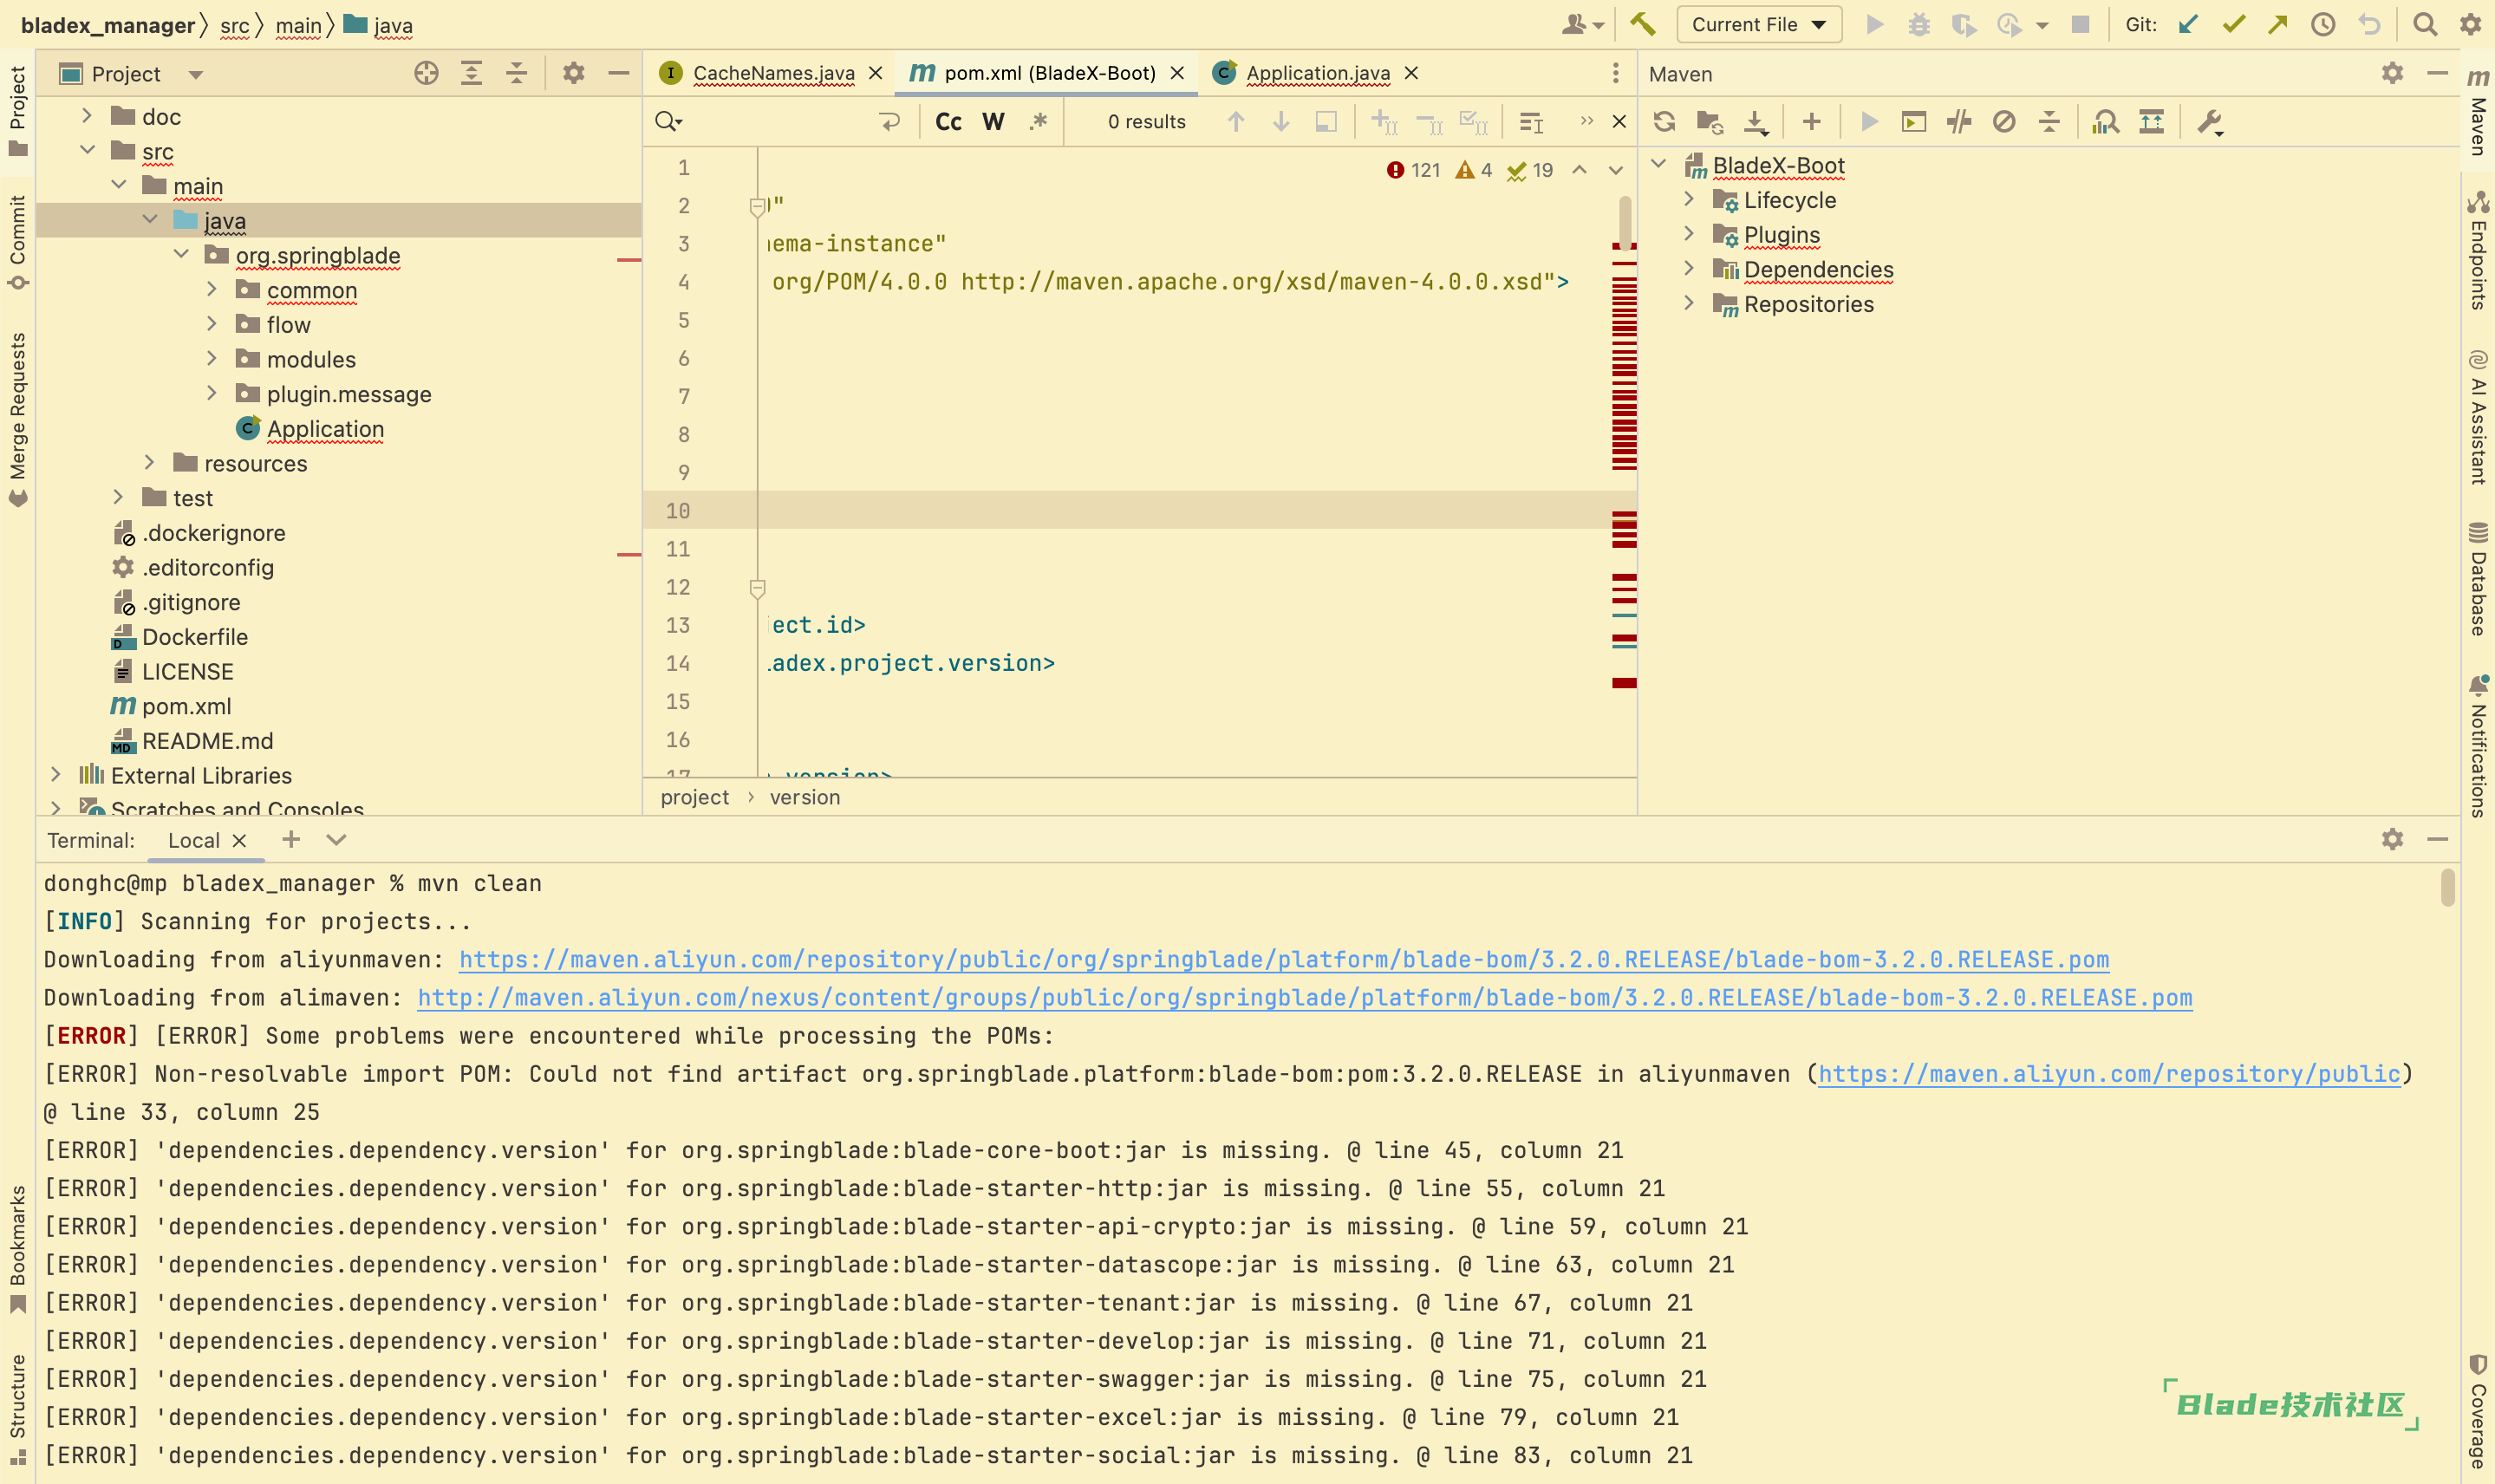Expand External Libraries node

point(56,774)
